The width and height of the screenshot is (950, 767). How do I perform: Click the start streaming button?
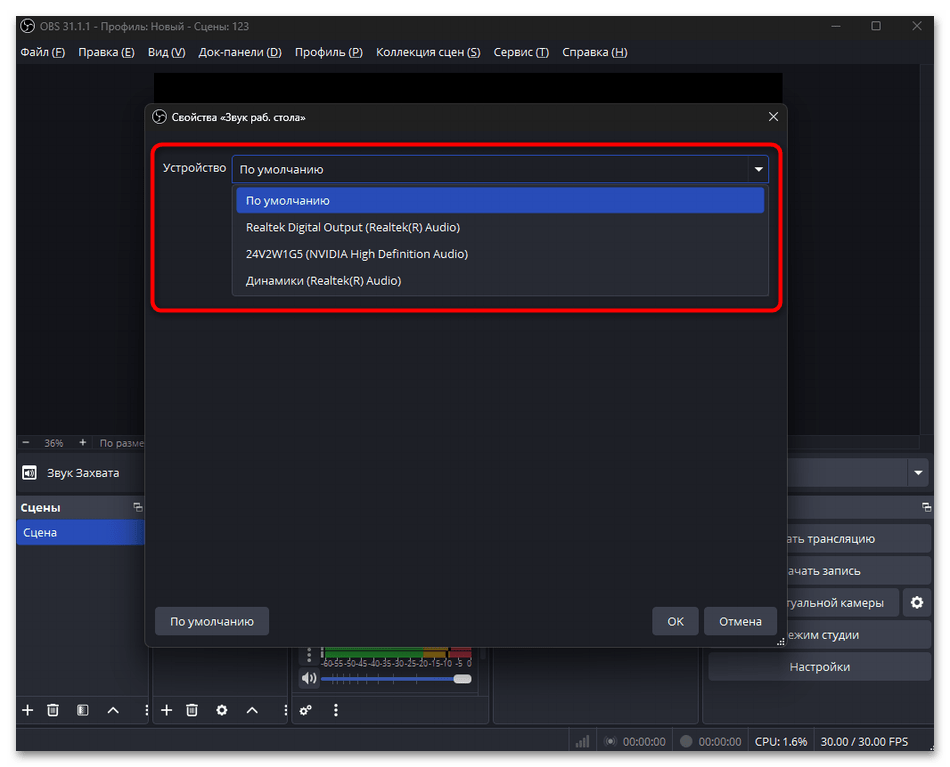click(x=859, y=539)
